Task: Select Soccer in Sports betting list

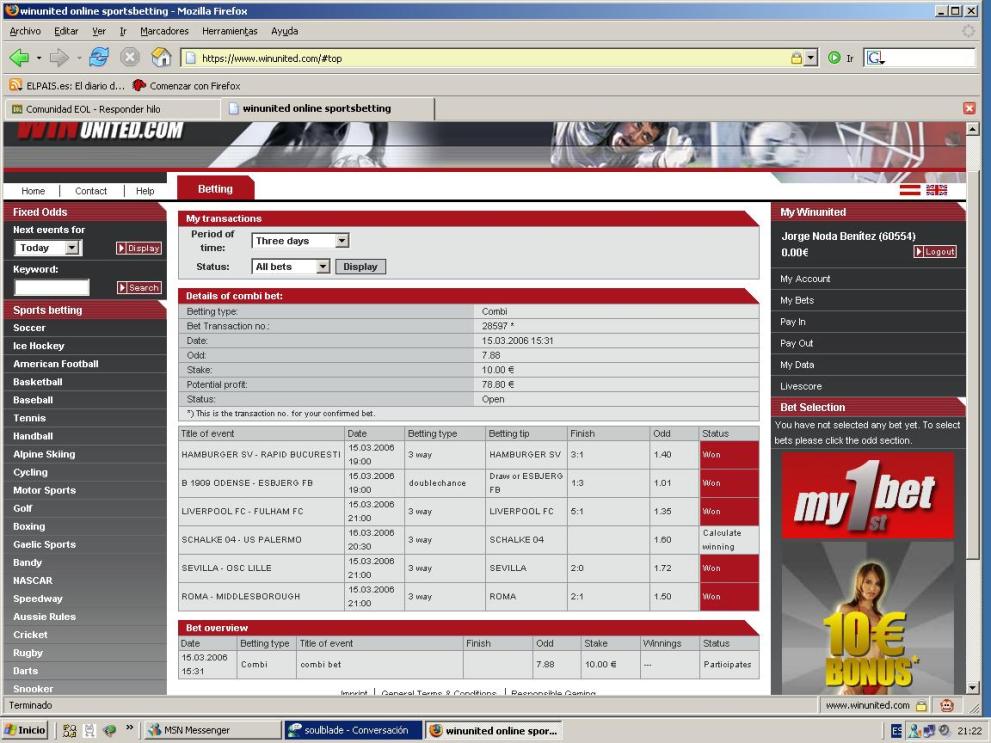Action: click(x=29, y=328)
